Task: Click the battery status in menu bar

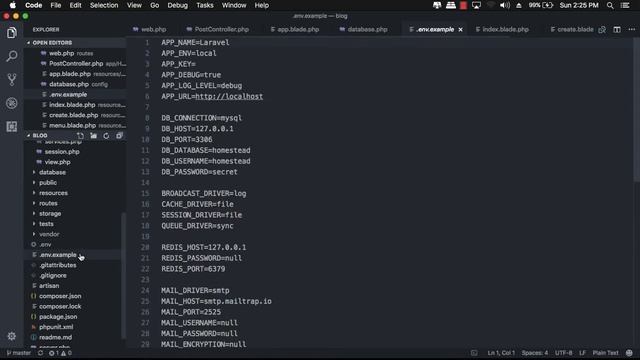Action: tap(541, 5)
